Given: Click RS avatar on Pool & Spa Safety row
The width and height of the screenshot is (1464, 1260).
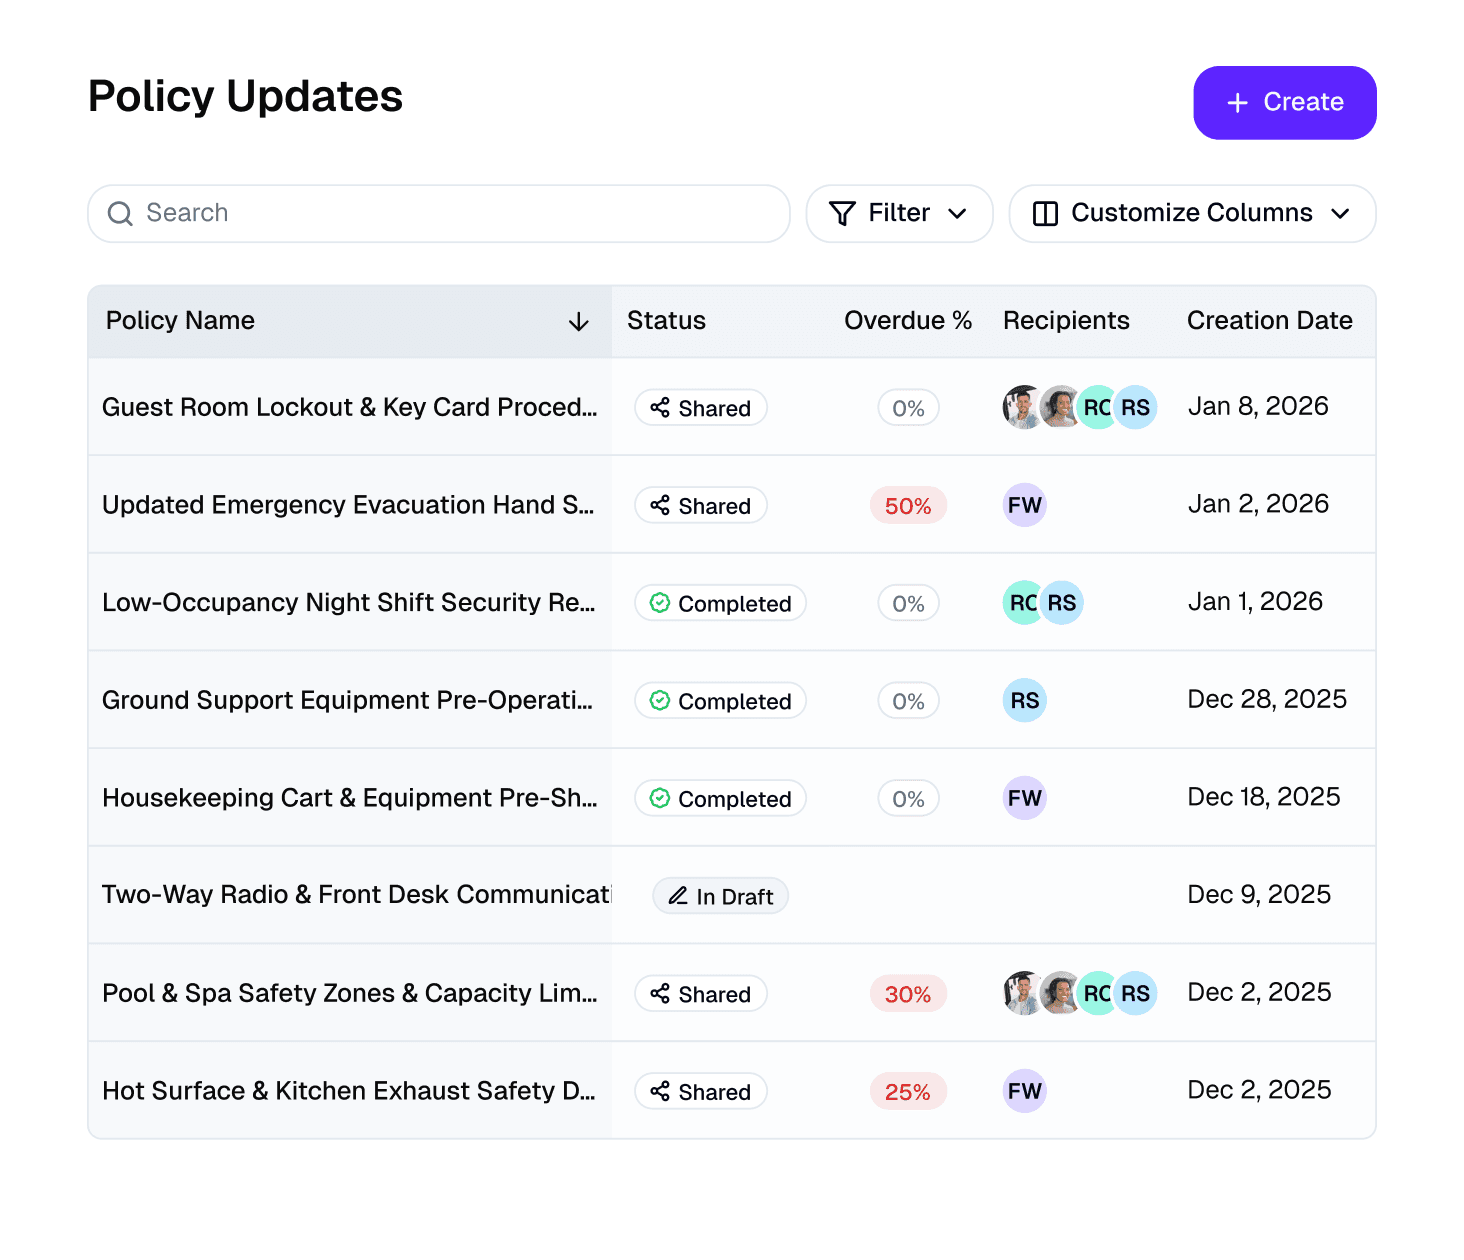Looking at the screenshot, I should [1135, 993].
